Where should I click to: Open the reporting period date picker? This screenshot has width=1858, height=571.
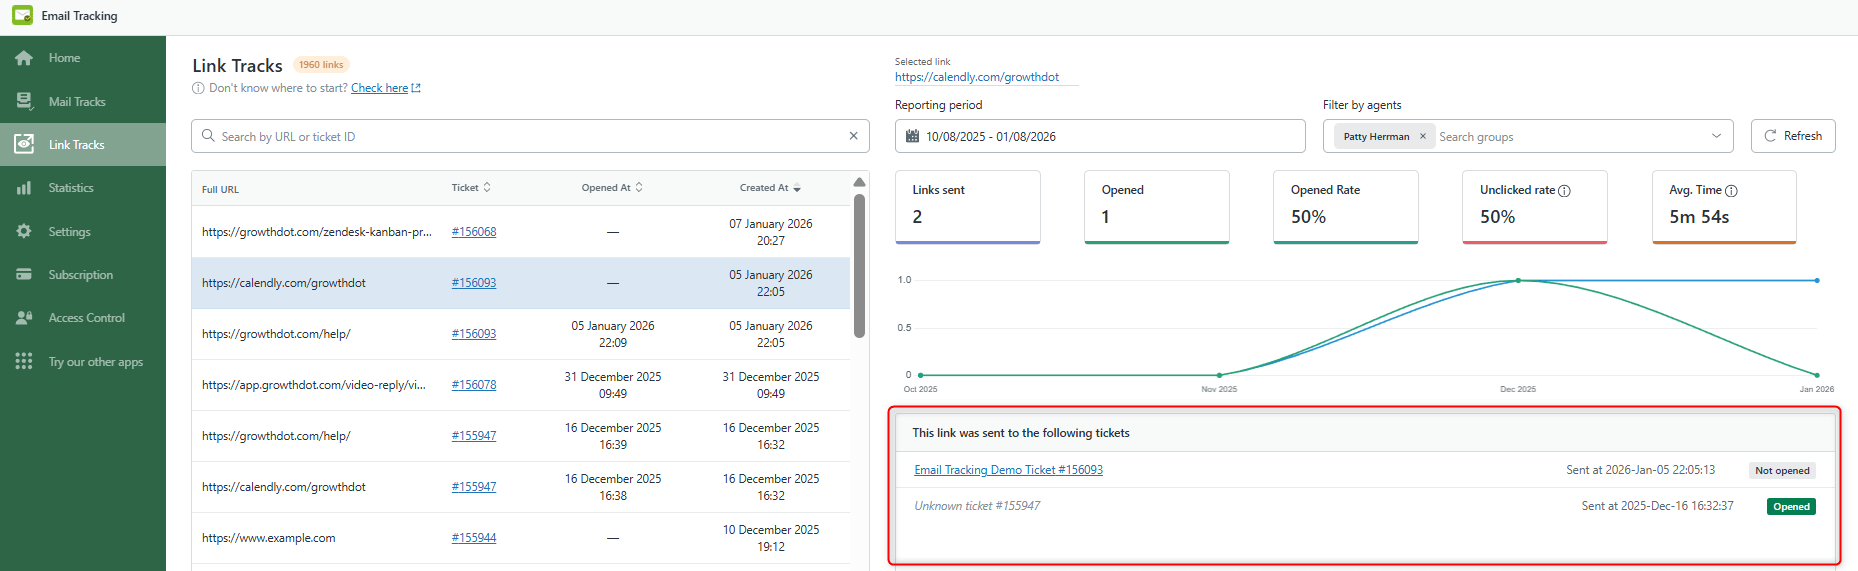[x=1099, y=136]
